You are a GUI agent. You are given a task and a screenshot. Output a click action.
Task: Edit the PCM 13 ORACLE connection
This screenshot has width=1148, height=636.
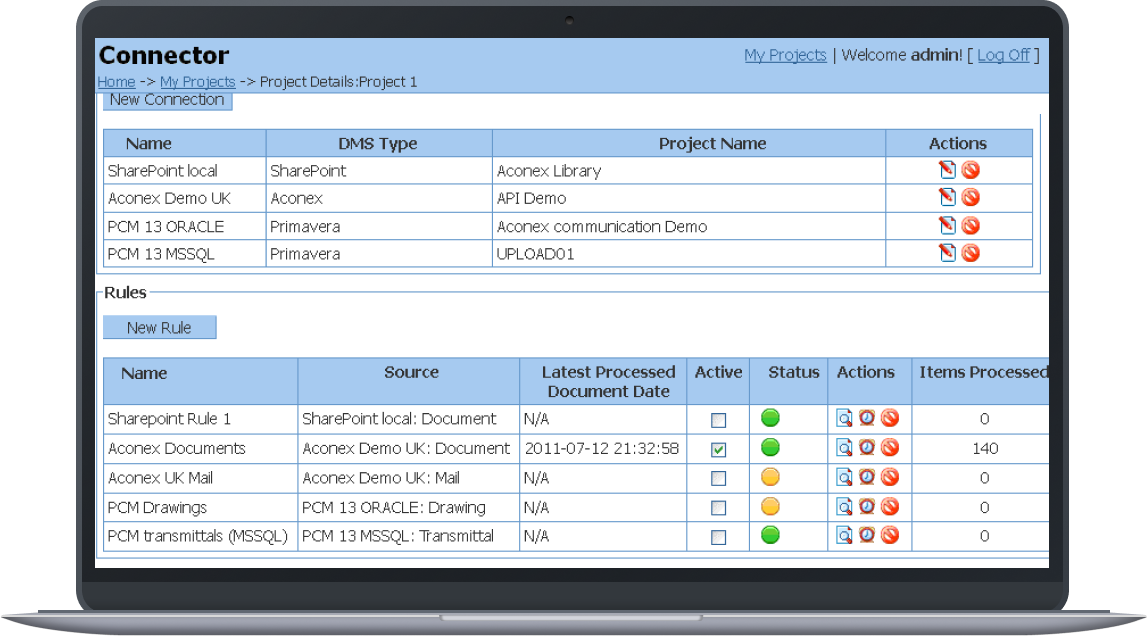click(x=946, y=225)
